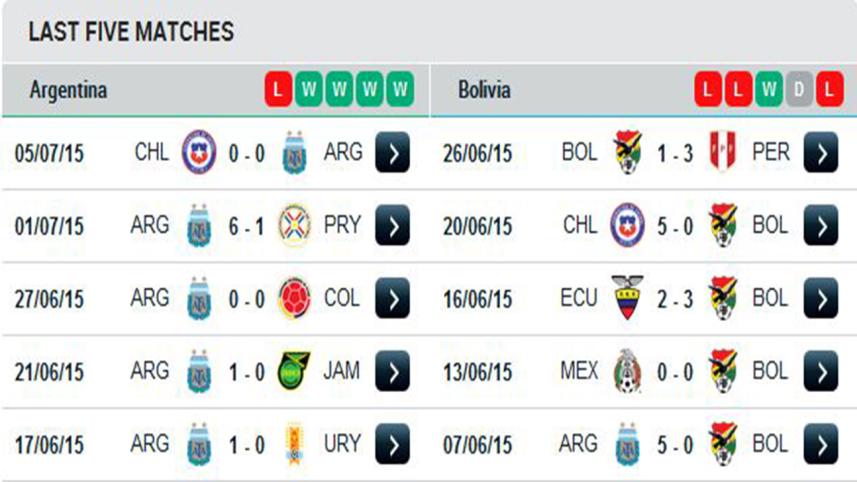Click Peru crest in 26/06/15 match
The height and width of the screenshot is (482, 857).
coord(722,153)
